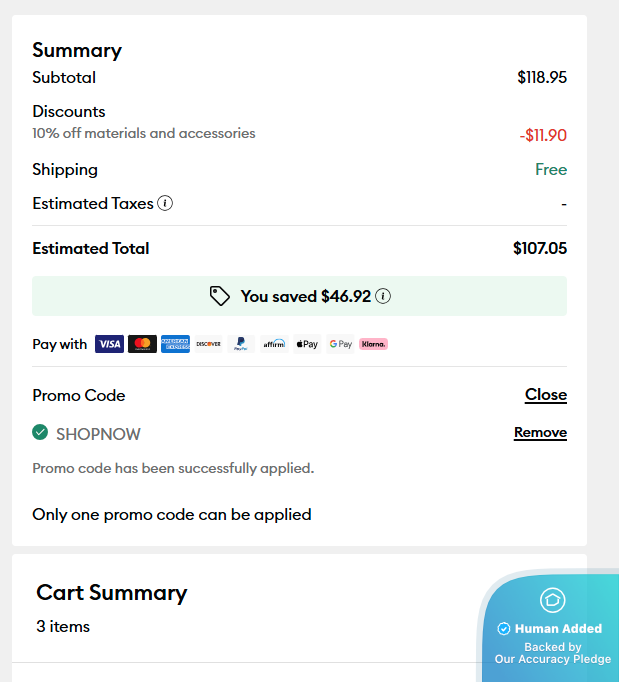This screenshot has width=619, height=682.
Task: Pick the American Express card icon
Action: pos(175,344)
